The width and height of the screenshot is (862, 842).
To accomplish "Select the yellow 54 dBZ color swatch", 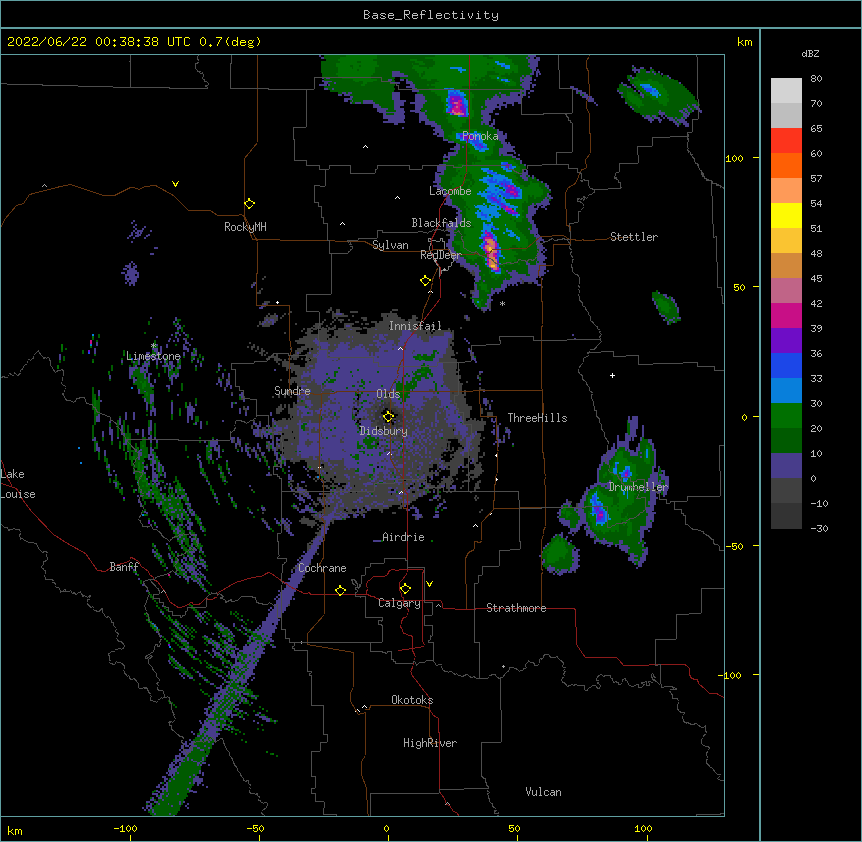I will pos(786,215).
